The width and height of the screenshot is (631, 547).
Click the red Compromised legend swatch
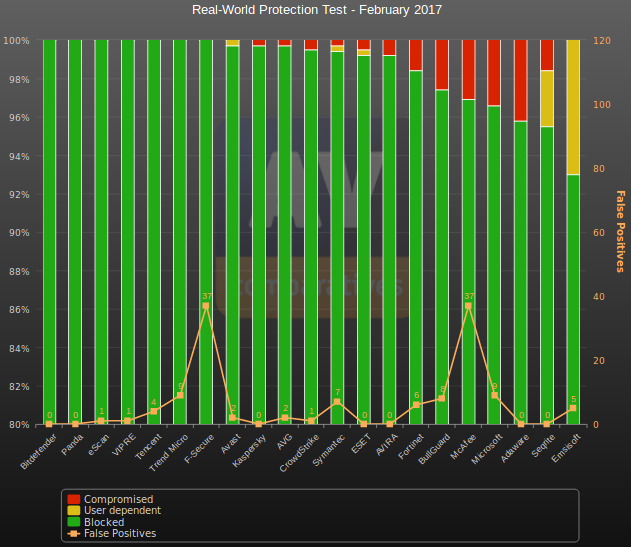tap(74, 499)
